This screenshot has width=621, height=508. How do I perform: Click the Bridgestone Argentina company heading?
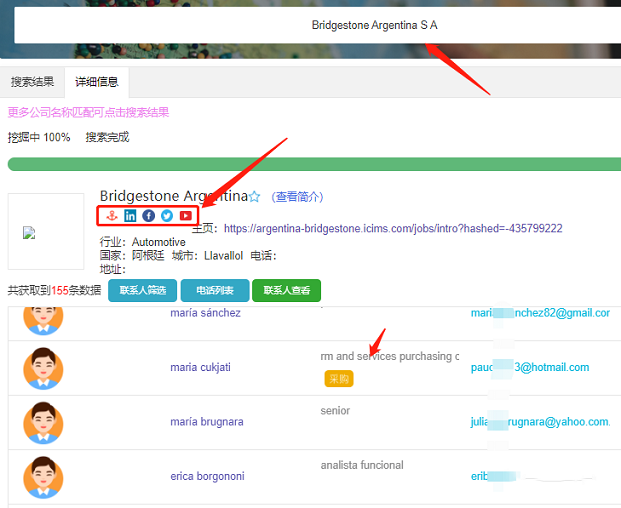174,196
